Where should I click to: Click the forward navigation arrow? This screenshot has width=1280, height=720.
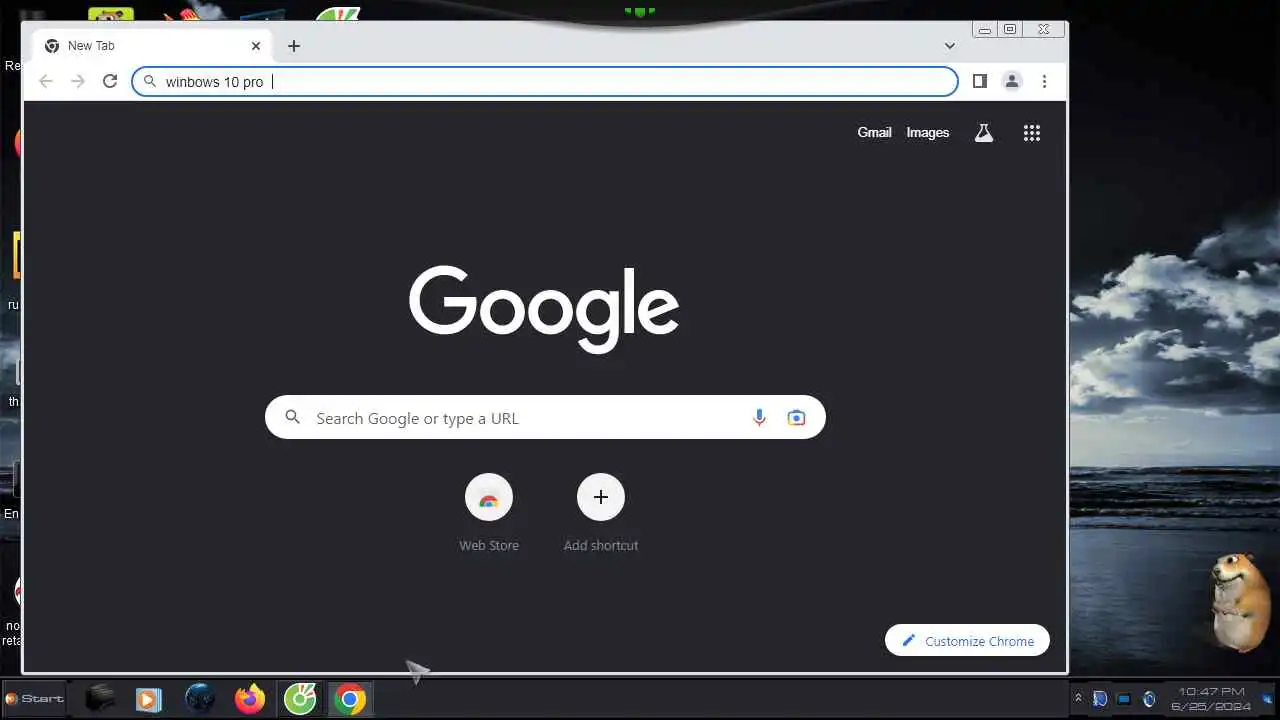click(78, 81)
